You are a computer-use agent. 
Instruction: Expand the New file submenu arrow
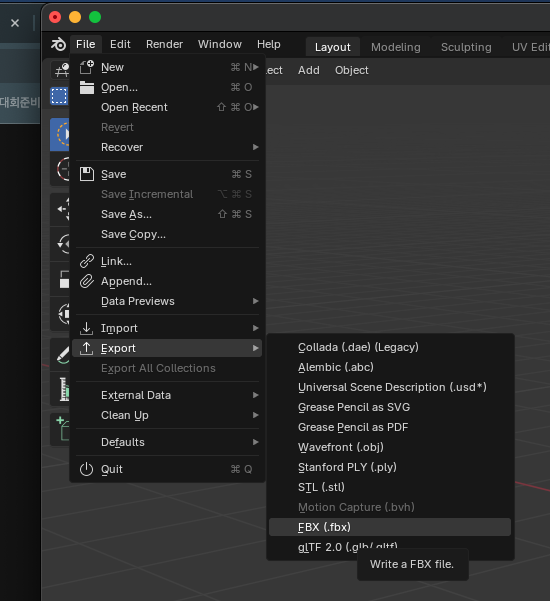pyautogui.click(x=256, y=67)
